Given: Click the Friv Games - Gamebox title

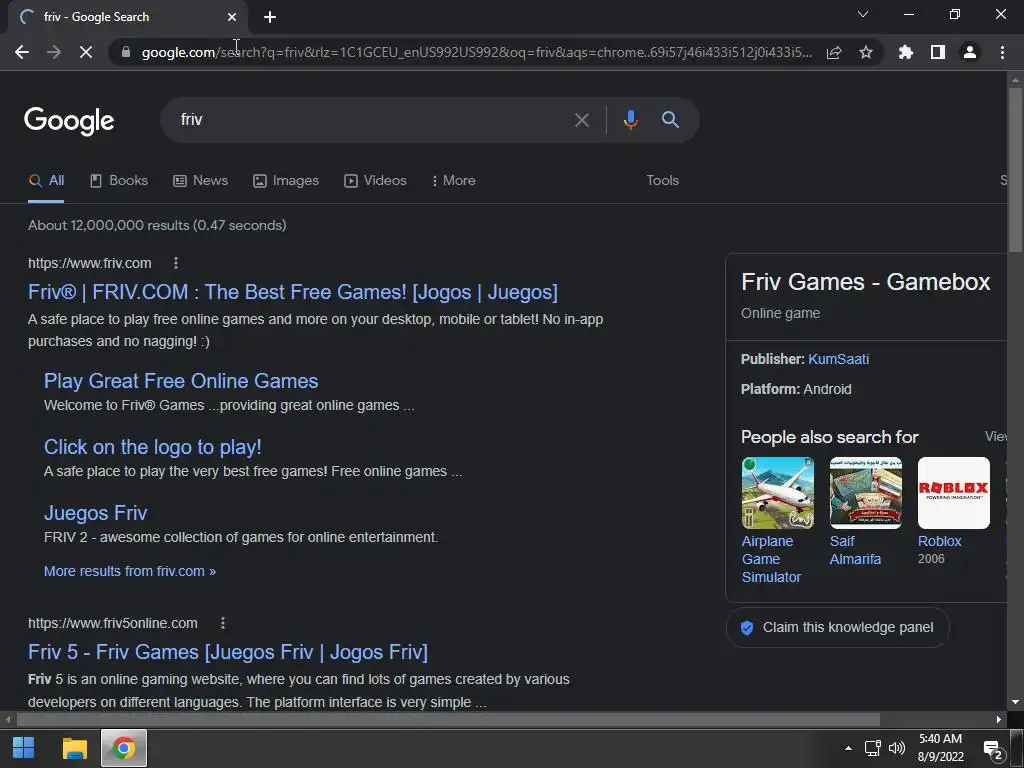Looking at the screenshot, I should pos(866,282).
